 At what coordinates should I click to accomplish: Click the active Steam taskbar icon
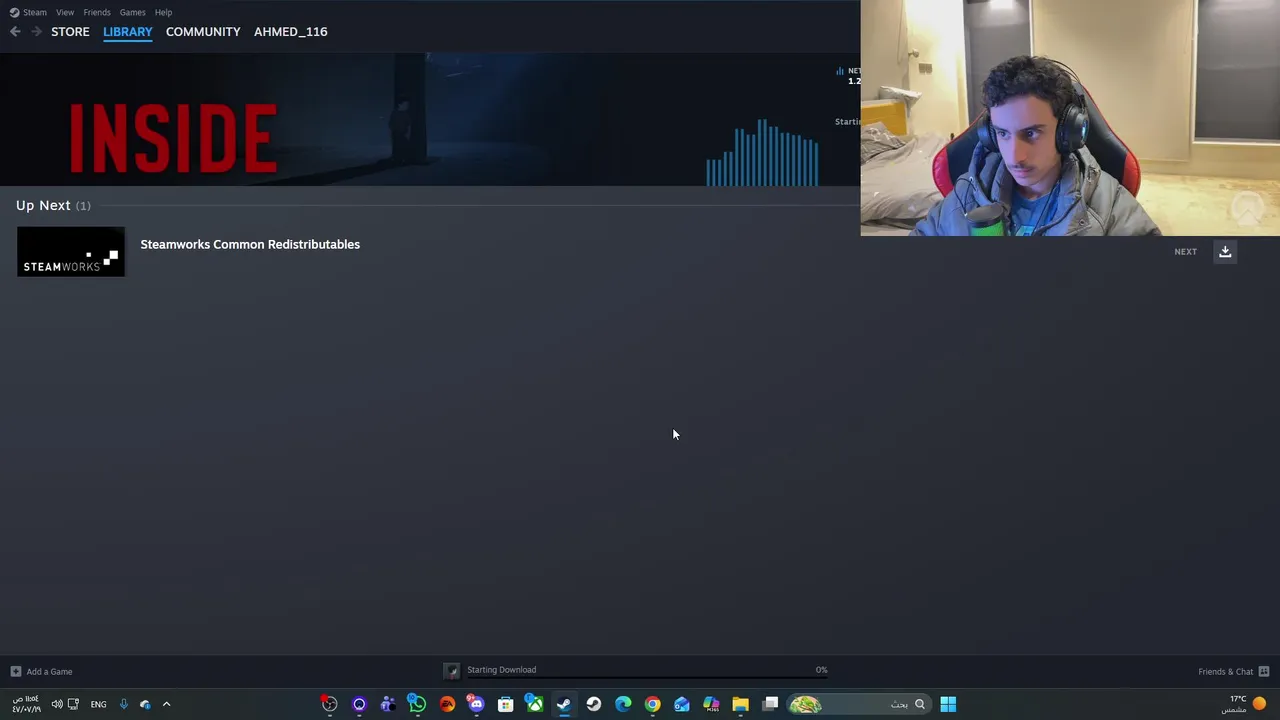tap(564, 704)
